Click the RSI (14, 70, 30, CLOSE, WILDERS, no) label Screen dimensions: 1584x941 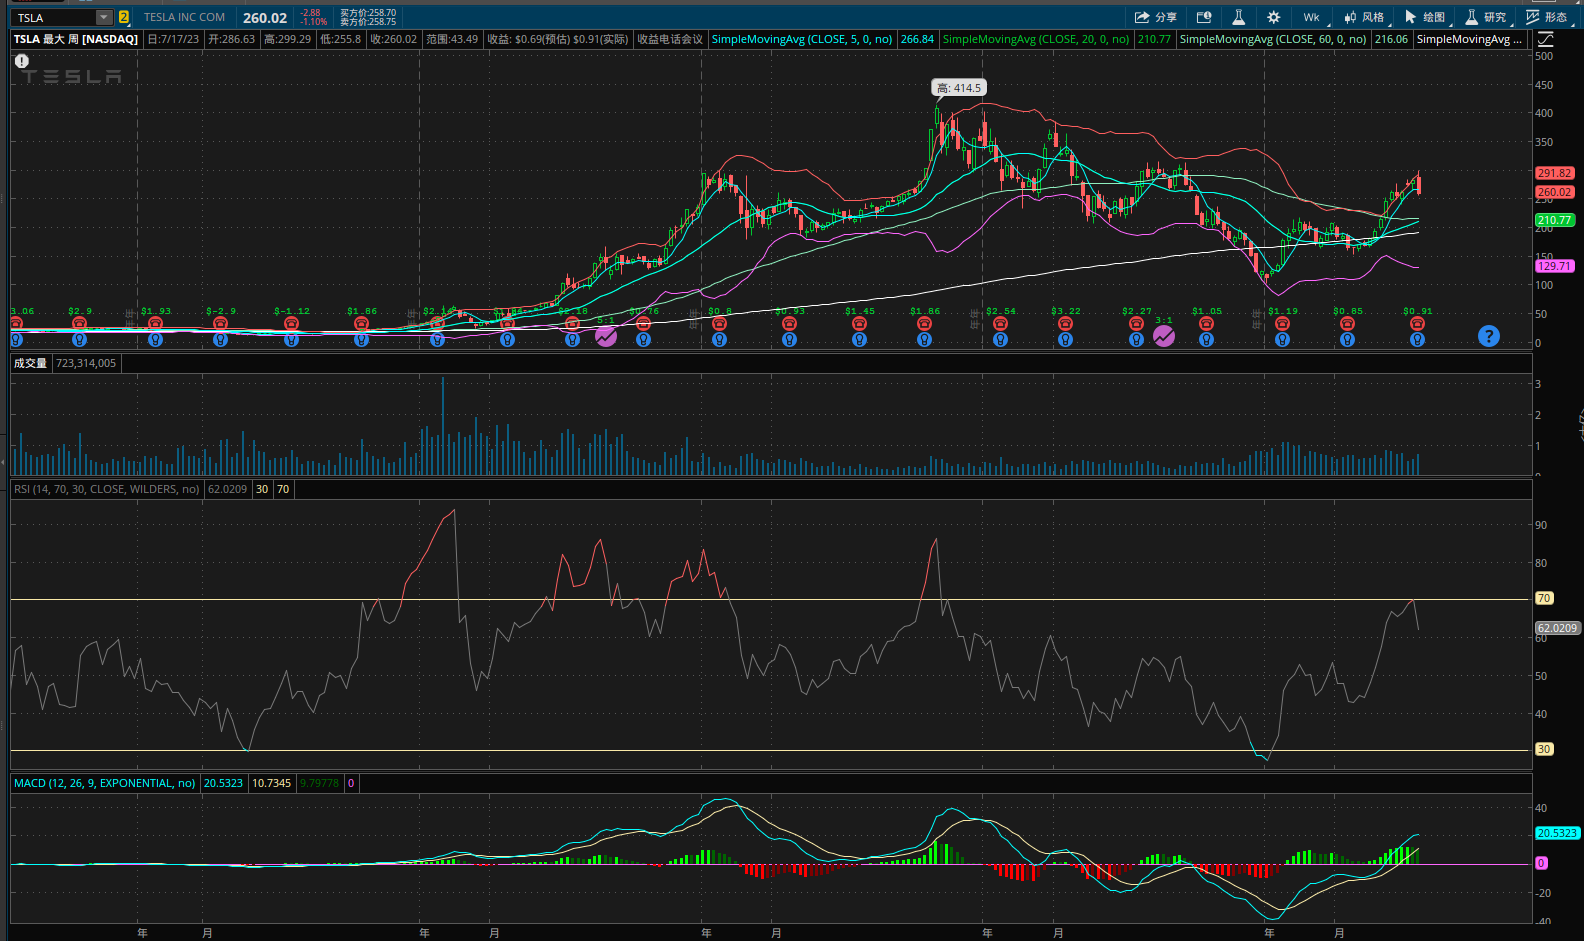coord(107,489)
